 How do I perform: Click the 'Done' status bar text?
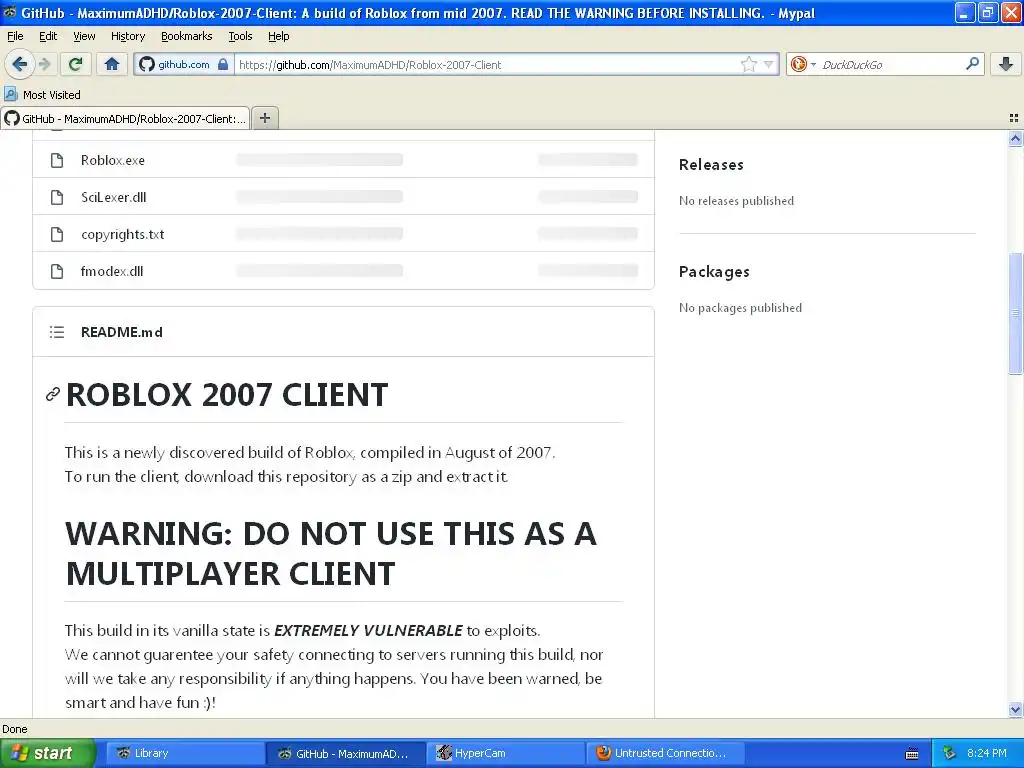click(15, 729)
